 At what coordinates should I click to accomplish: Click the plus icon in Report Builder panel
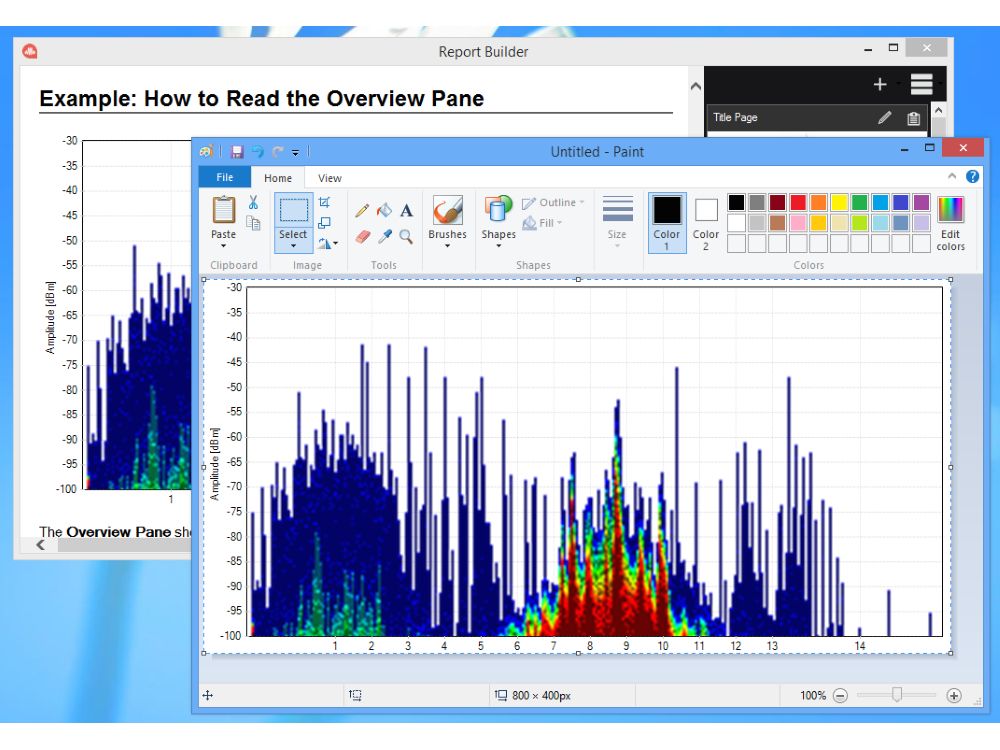(880, 84)
